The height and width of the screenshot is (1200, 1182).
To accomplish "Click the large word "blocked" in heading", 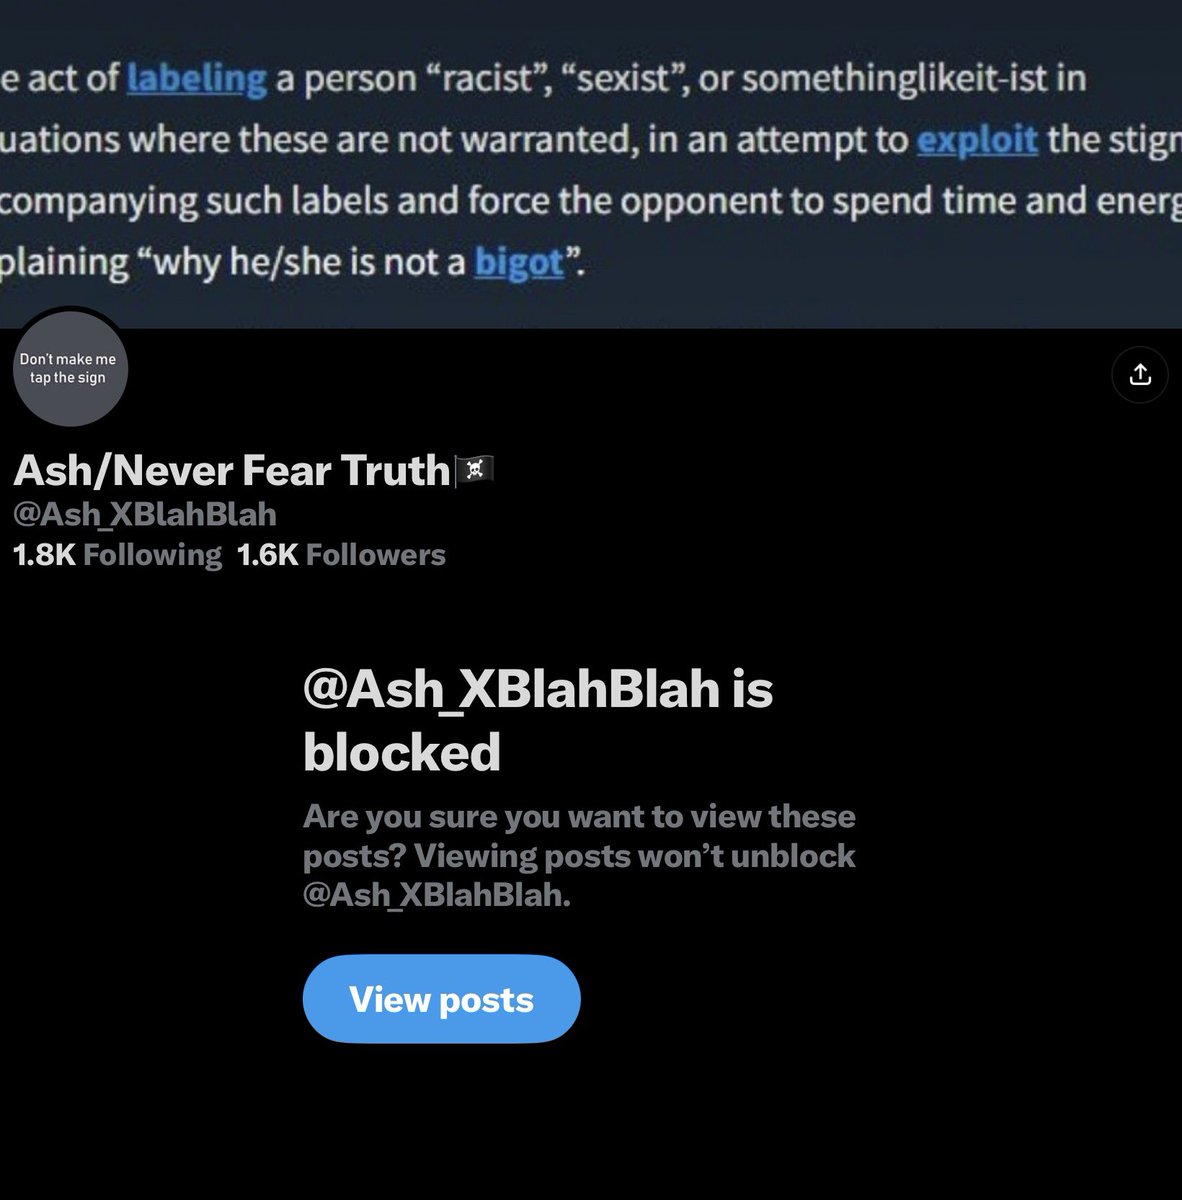I will tap(402, 752).
